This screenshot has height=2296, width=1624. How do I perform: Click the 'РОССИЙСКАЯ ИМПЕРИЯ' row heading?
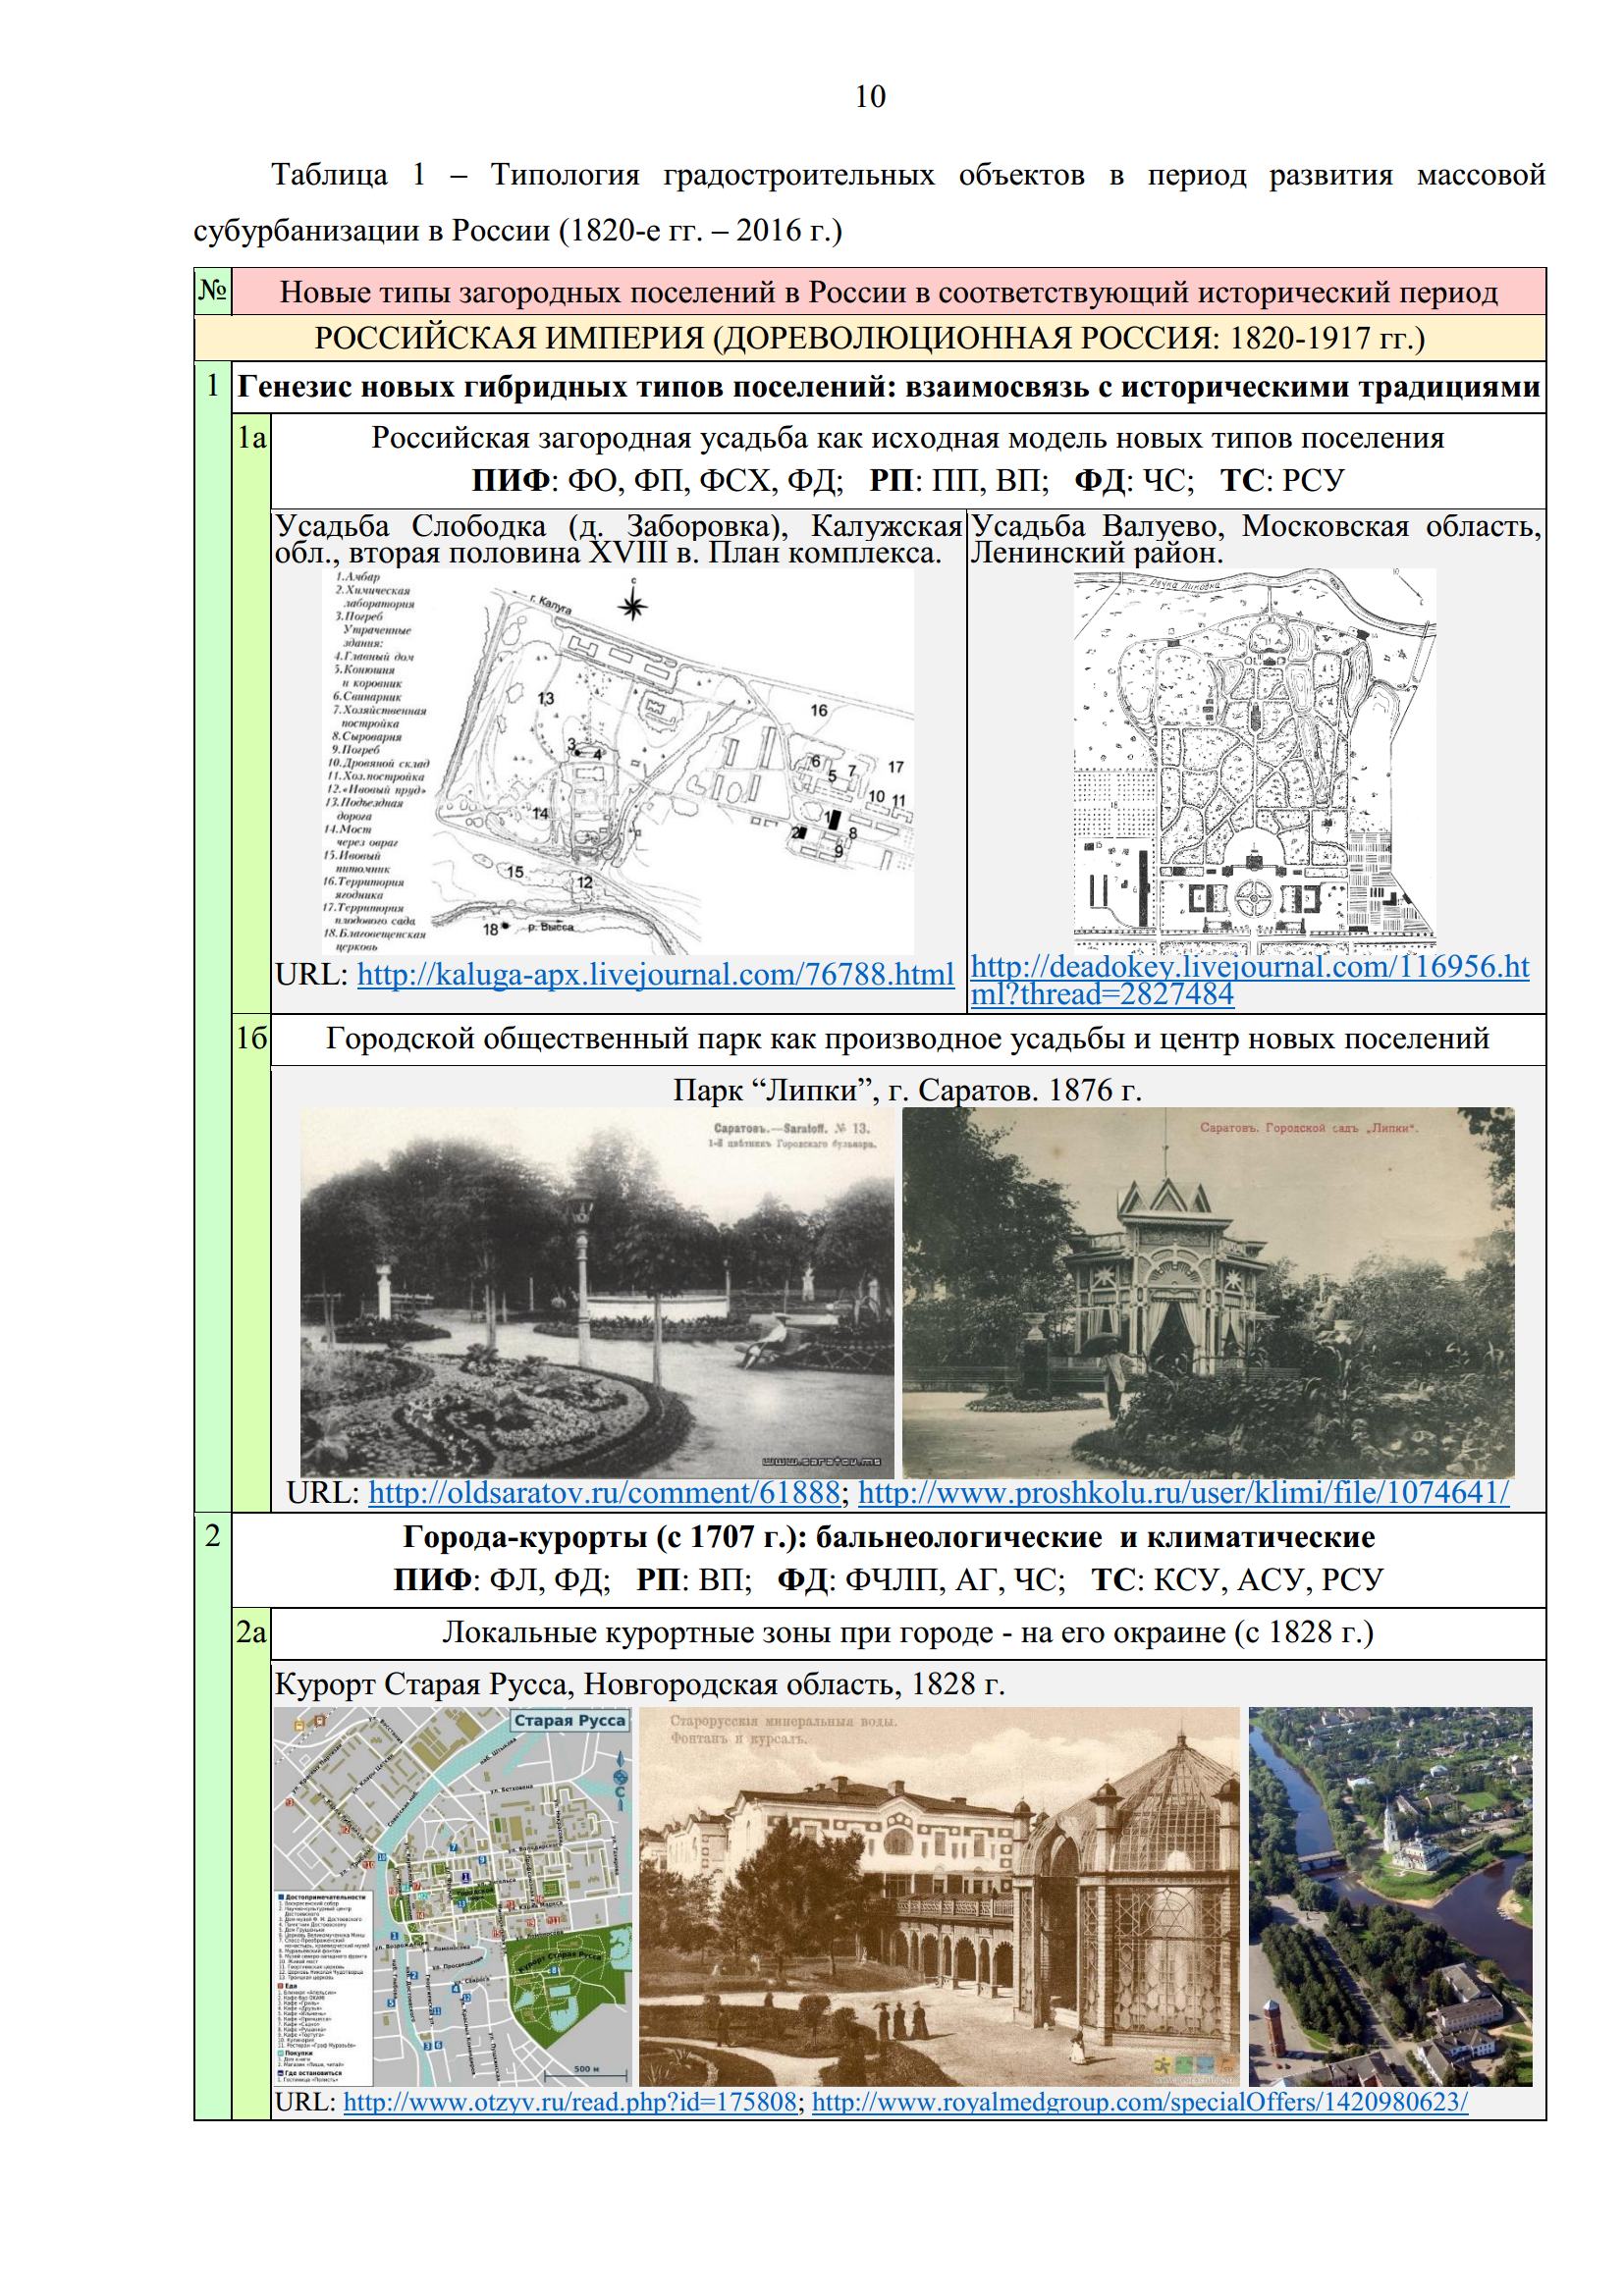pyautogui.click(x=870, y=339)
